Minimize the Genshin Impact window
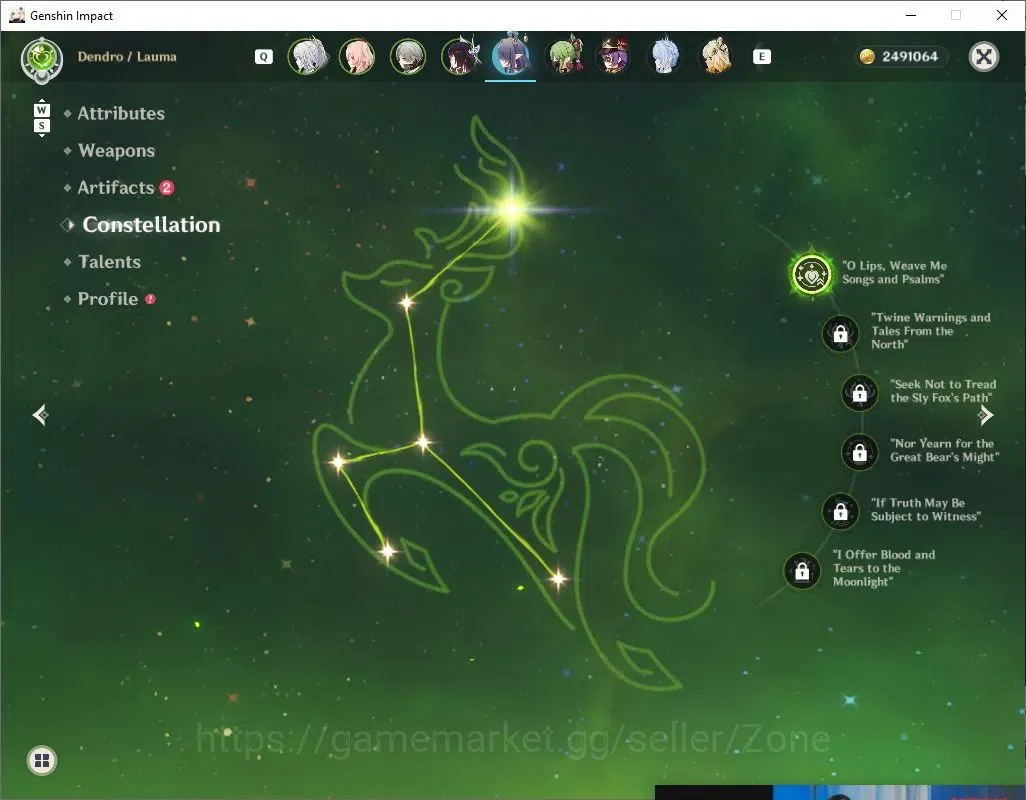This screenshot has height=800, width=1026. pos(911,15)
